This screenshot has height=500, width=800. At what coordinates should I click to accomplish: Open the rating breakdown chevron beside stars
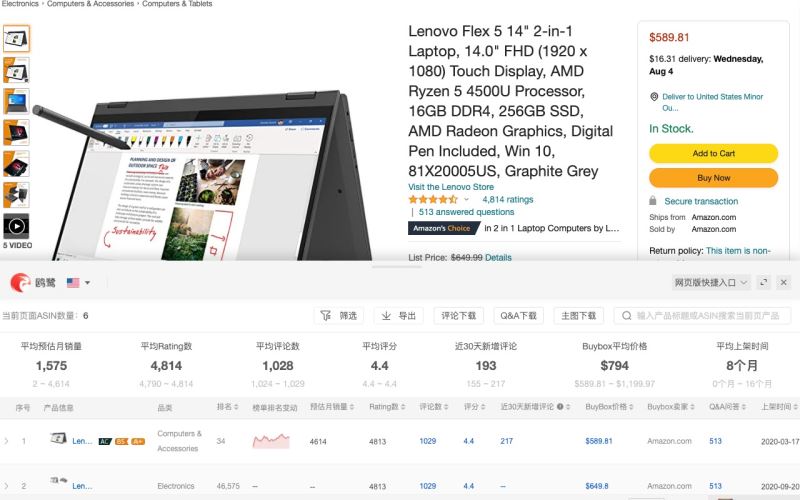pos(466,199)
